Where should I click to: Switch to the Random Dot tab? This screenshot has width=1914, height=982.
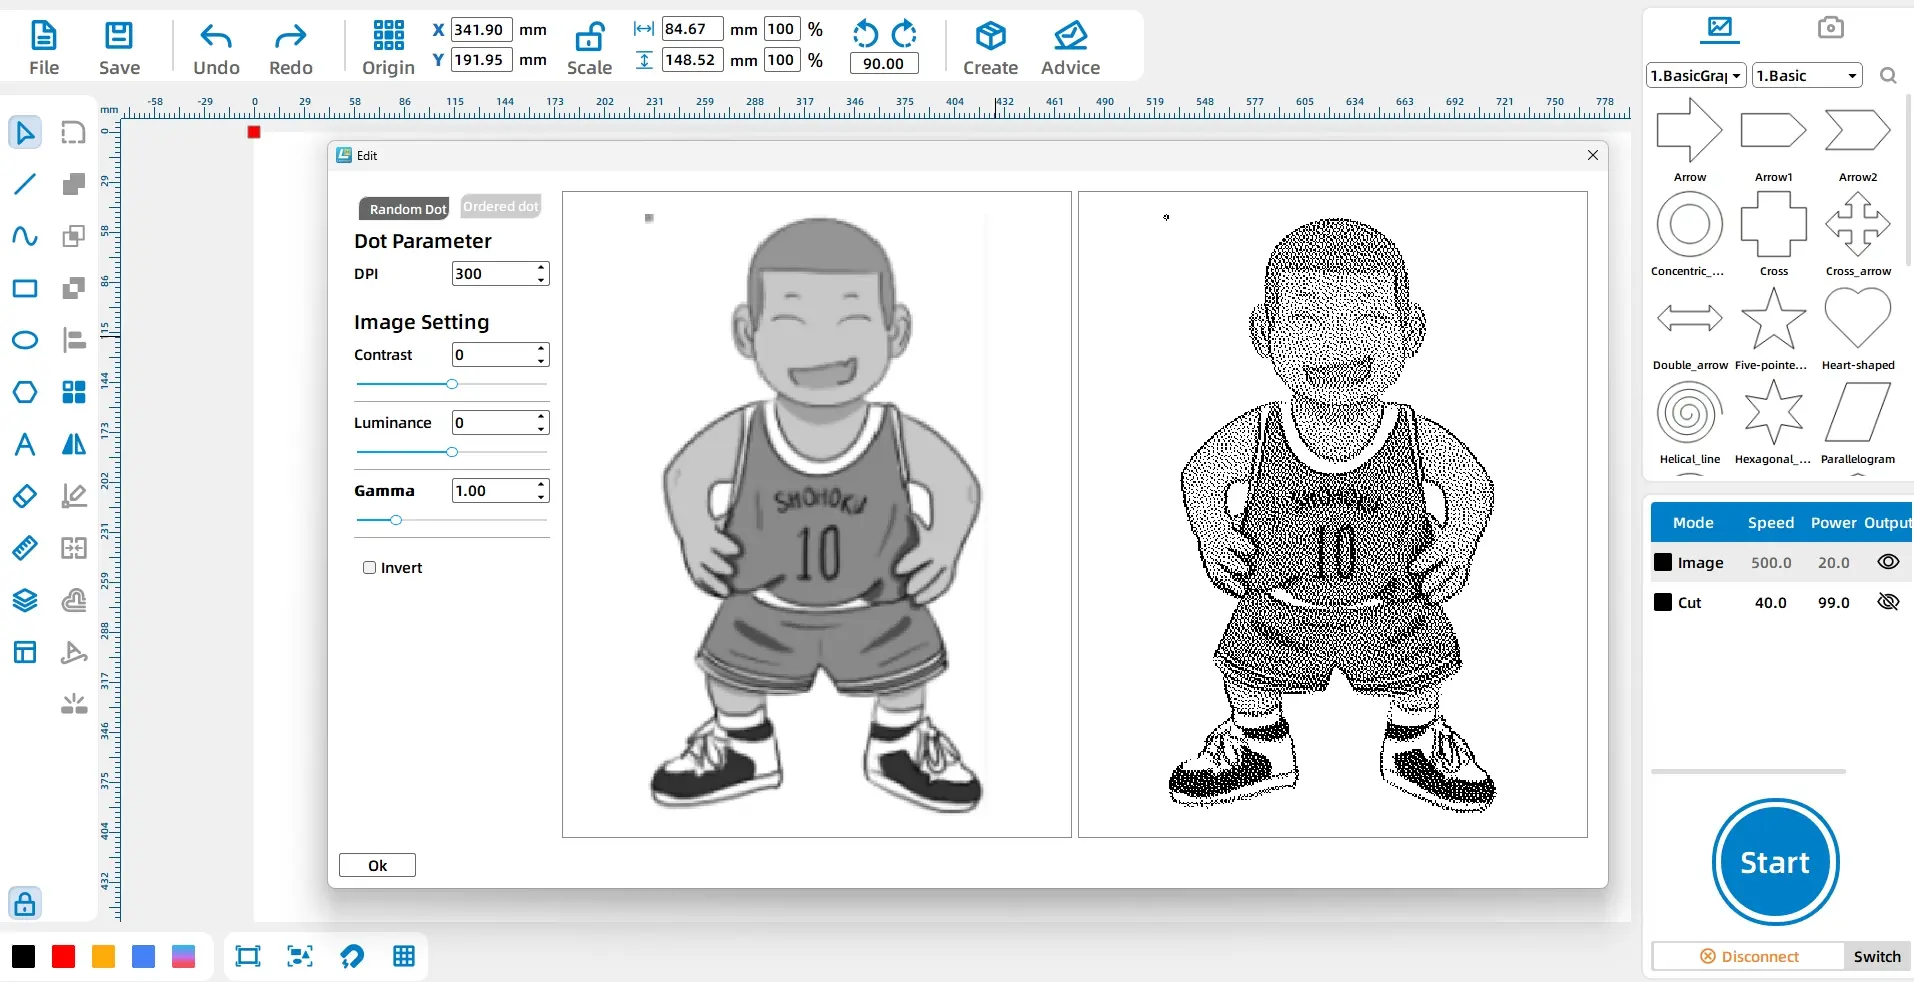405,209
